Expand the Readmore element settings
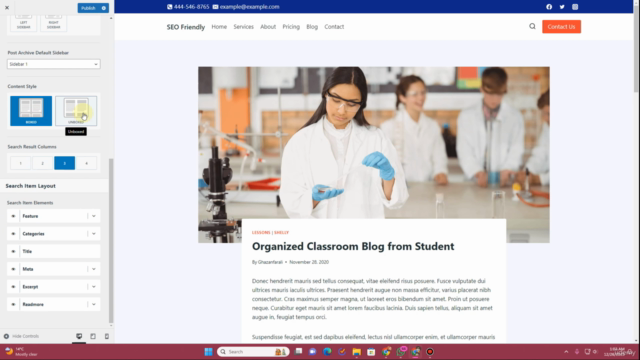Image resolution: width=640 pixels, height=360 pixels. tap(94, 304)
